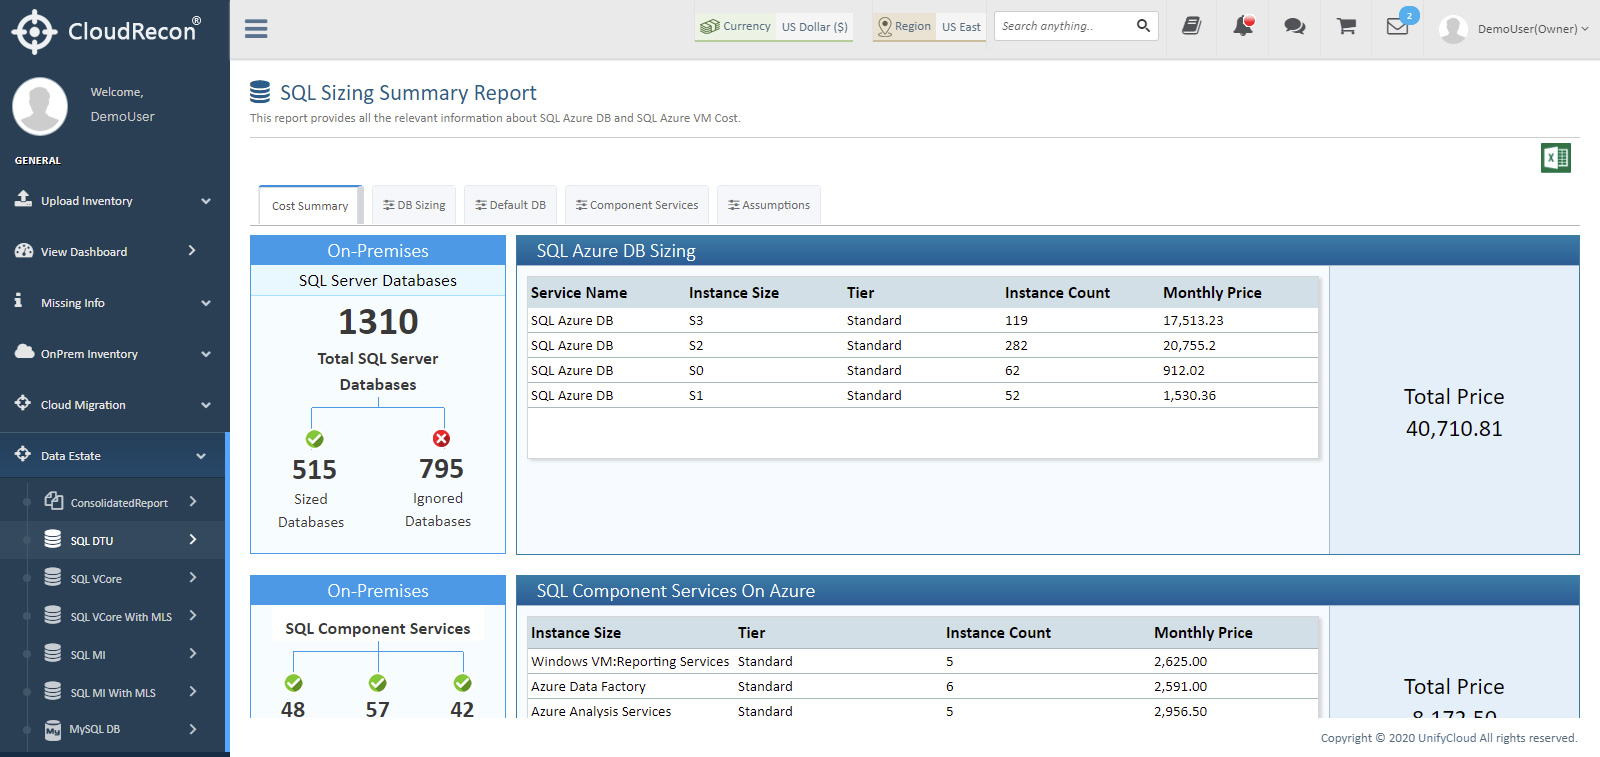Click the search magnifier icon
The width and height of the screenshot is (1600, 757).
click(x=1143, y=26)
